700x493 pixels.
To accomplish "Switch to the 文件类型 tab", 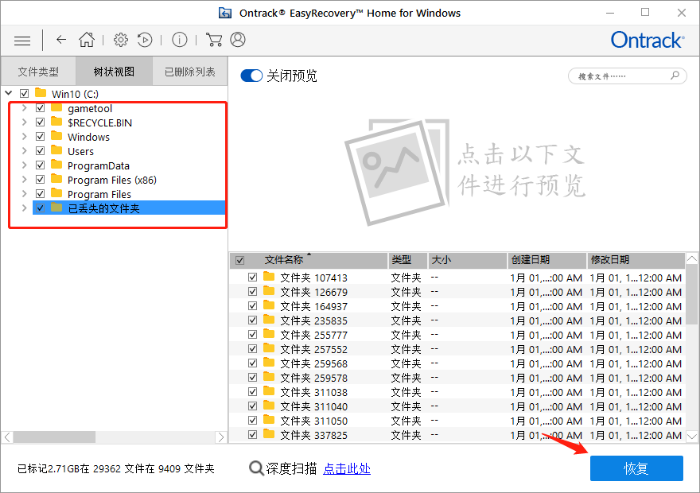I will click(38, 71).
